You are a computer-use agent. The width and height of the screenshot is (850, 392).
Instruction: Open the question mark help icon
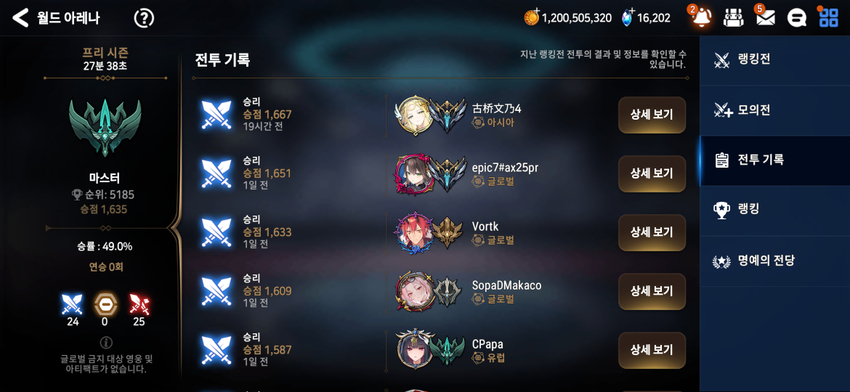(x=144, y=18)
